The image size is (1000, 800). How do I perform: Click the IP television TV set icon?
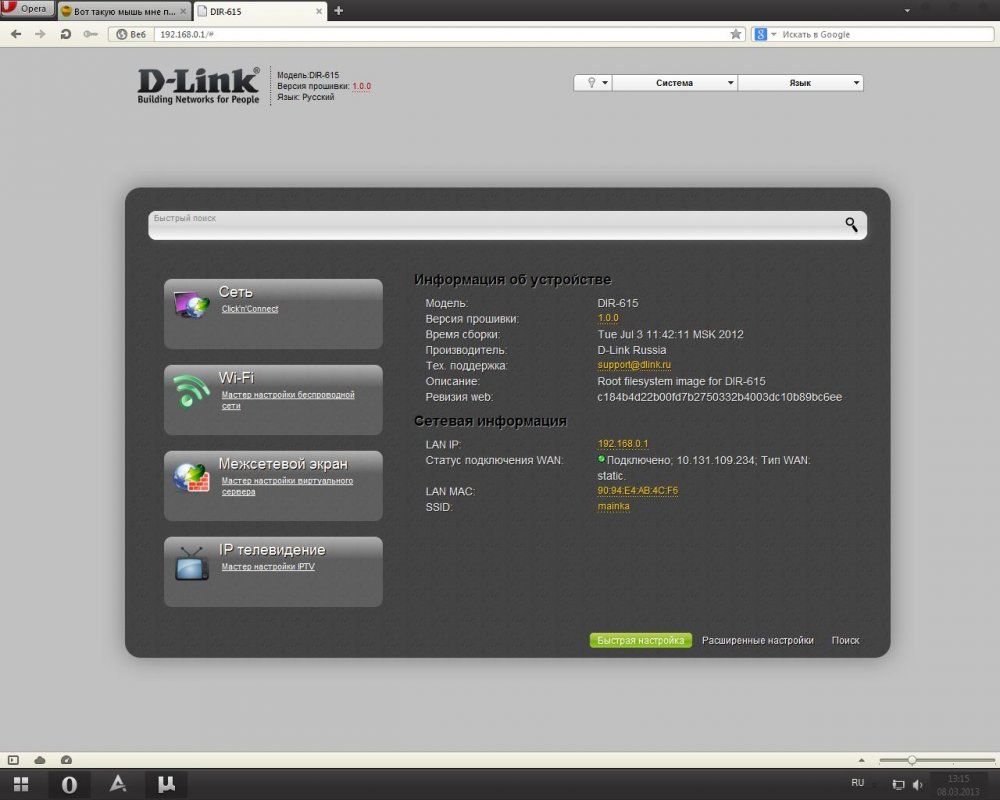click(191, 563)
